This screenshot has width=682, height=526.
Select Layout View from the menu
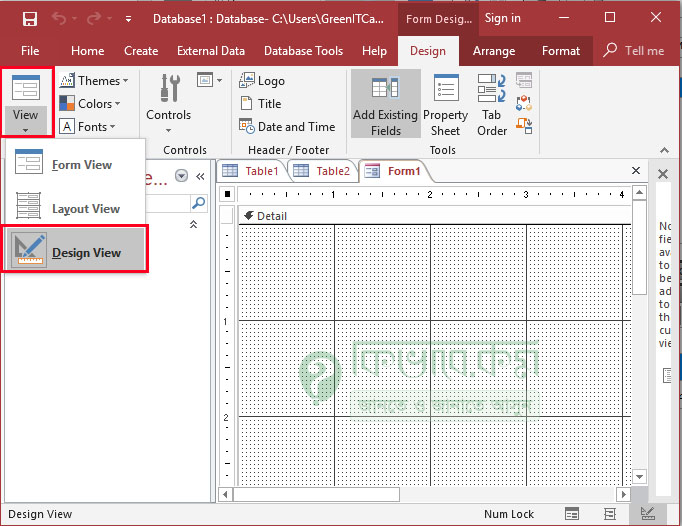pyautogui.click(x=74, y=207)
